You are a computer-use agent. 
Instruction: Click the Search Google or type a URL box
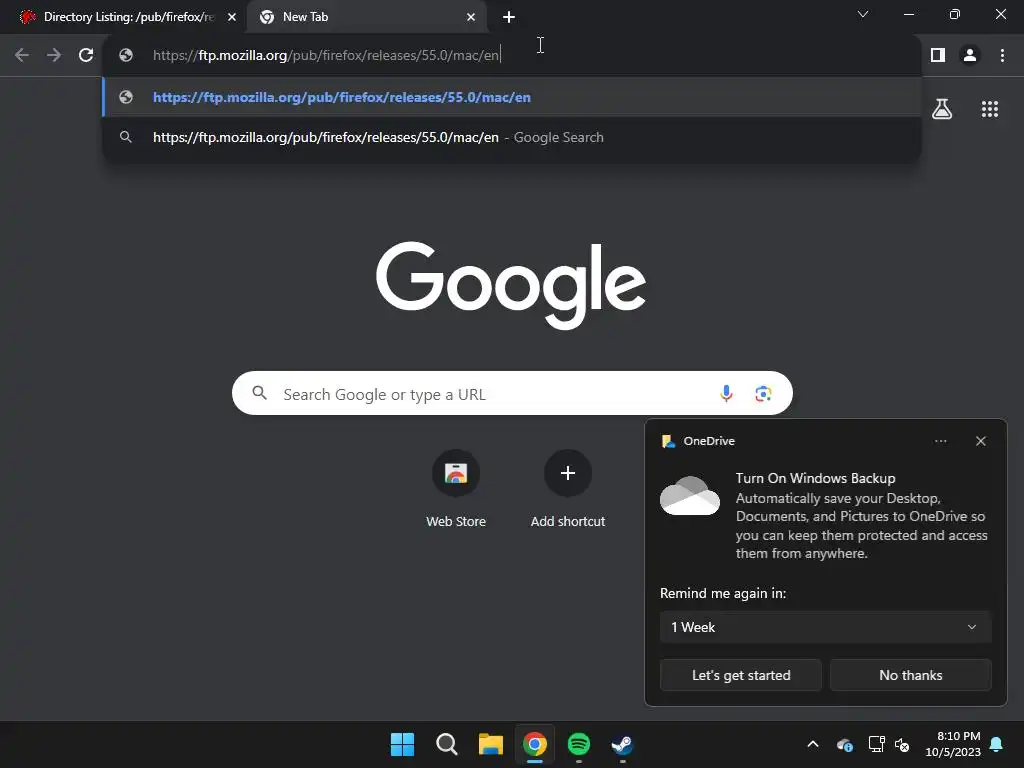coord(512,393)
